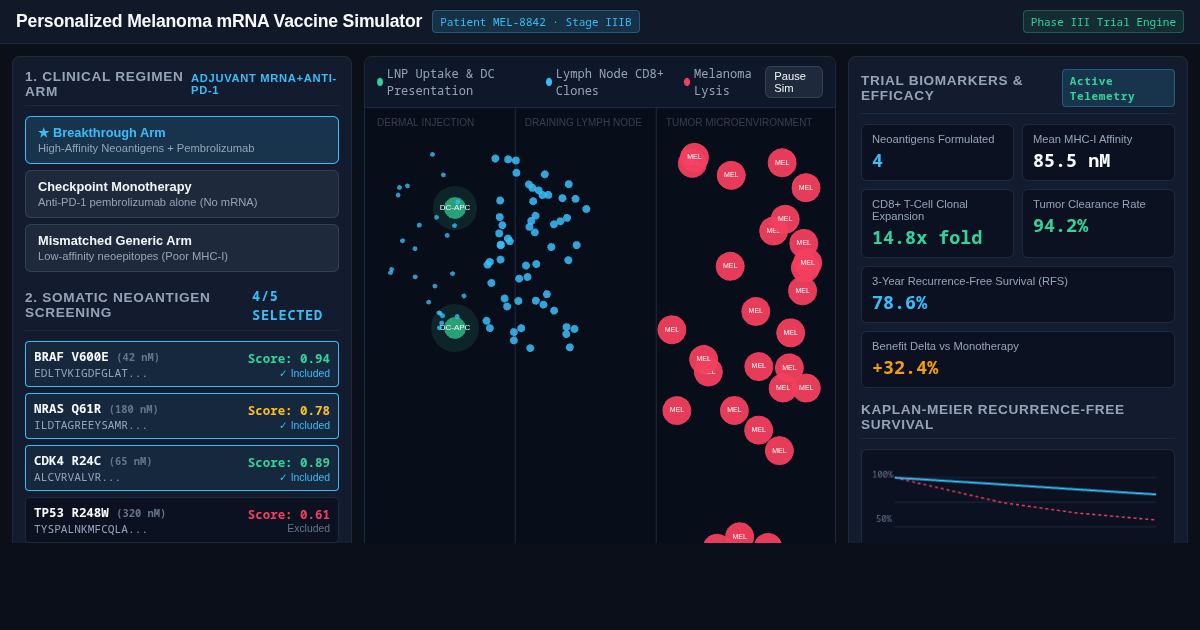Toggle the CDK4 R24C neoantigen row
The image size is (1200, 630).
(182, 468)
